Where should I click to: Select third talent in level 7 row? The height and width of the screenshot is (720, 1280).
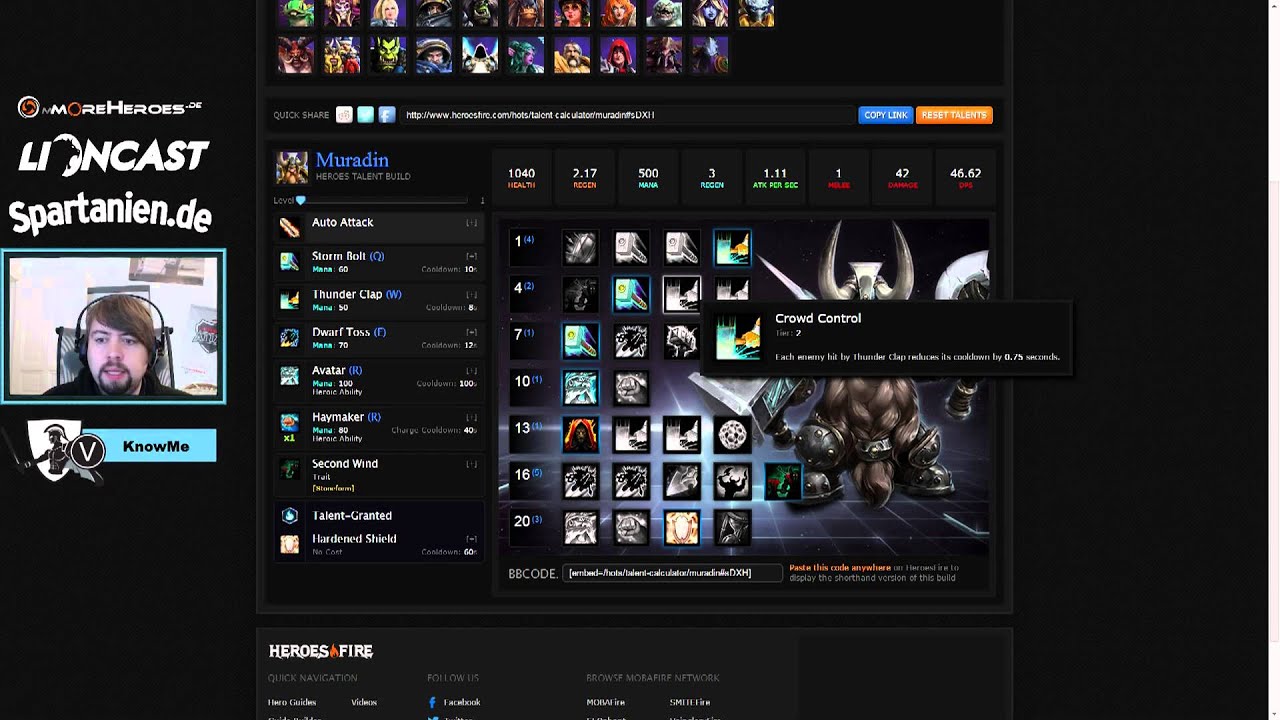coord(682,341)
